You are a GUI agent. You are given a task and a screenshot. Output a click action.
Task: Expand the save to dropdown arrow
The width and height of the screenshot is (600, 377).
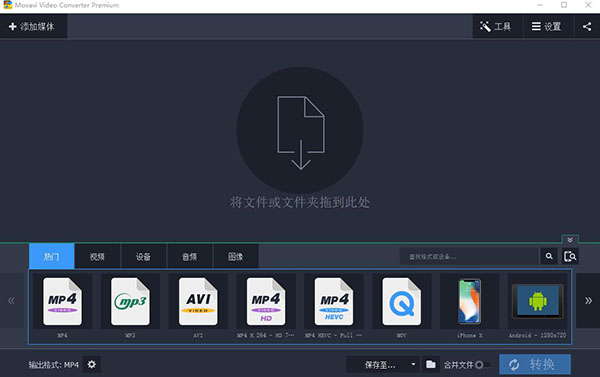coord(413,364)
